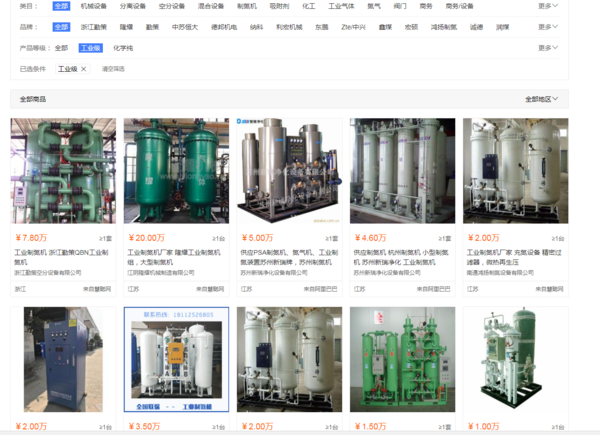Switch to 全部商品 tab
Image resolution: width=600 pixels, height=435 pixels.
(33, 99)
